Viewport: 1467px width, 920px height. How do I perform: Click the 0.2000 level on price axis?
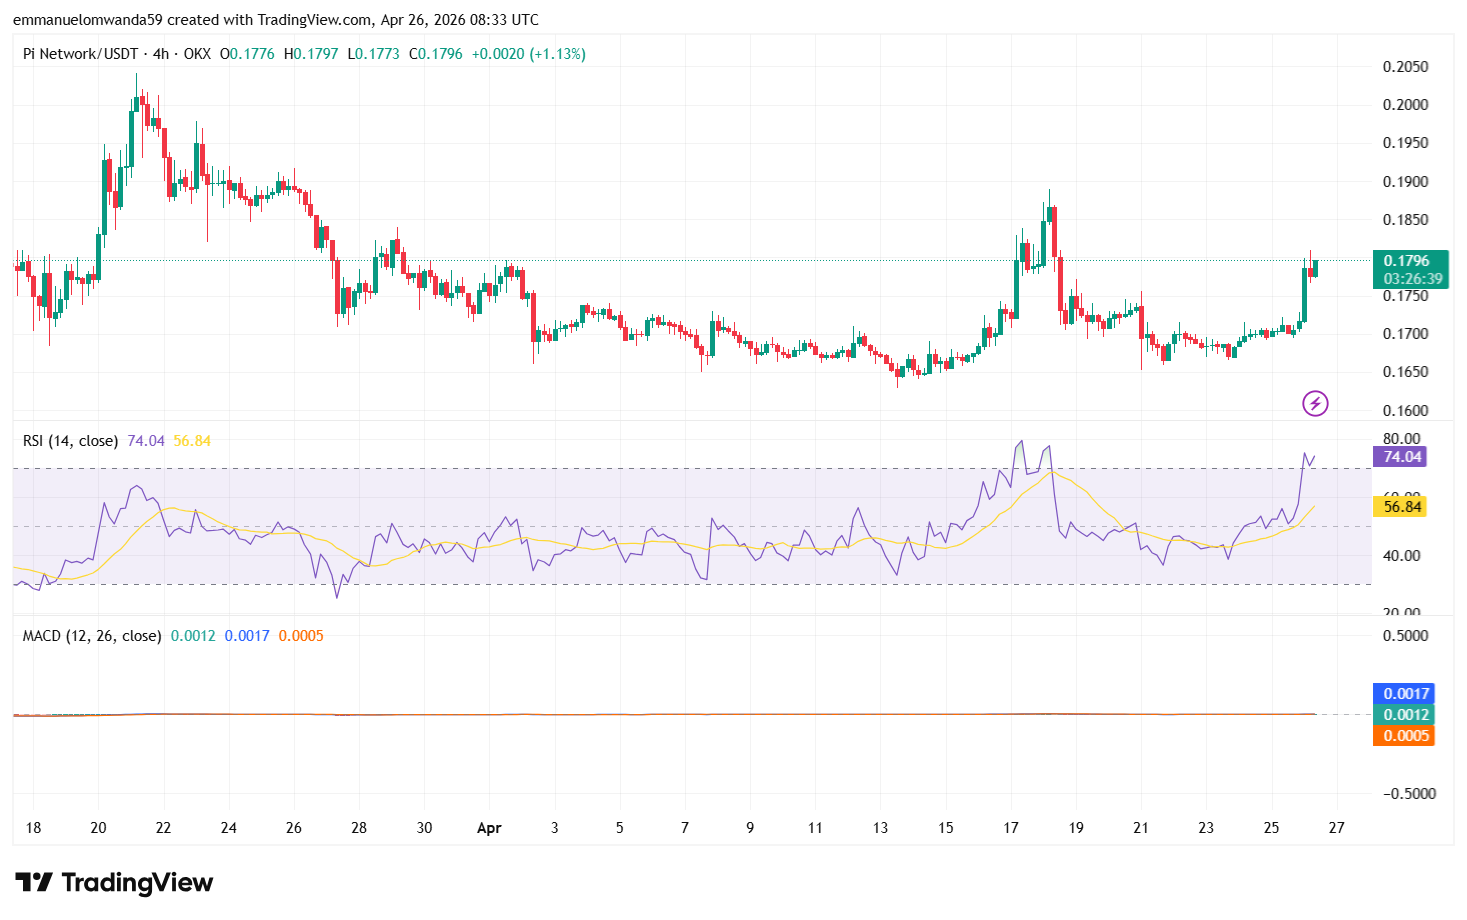pos(1405,105)
